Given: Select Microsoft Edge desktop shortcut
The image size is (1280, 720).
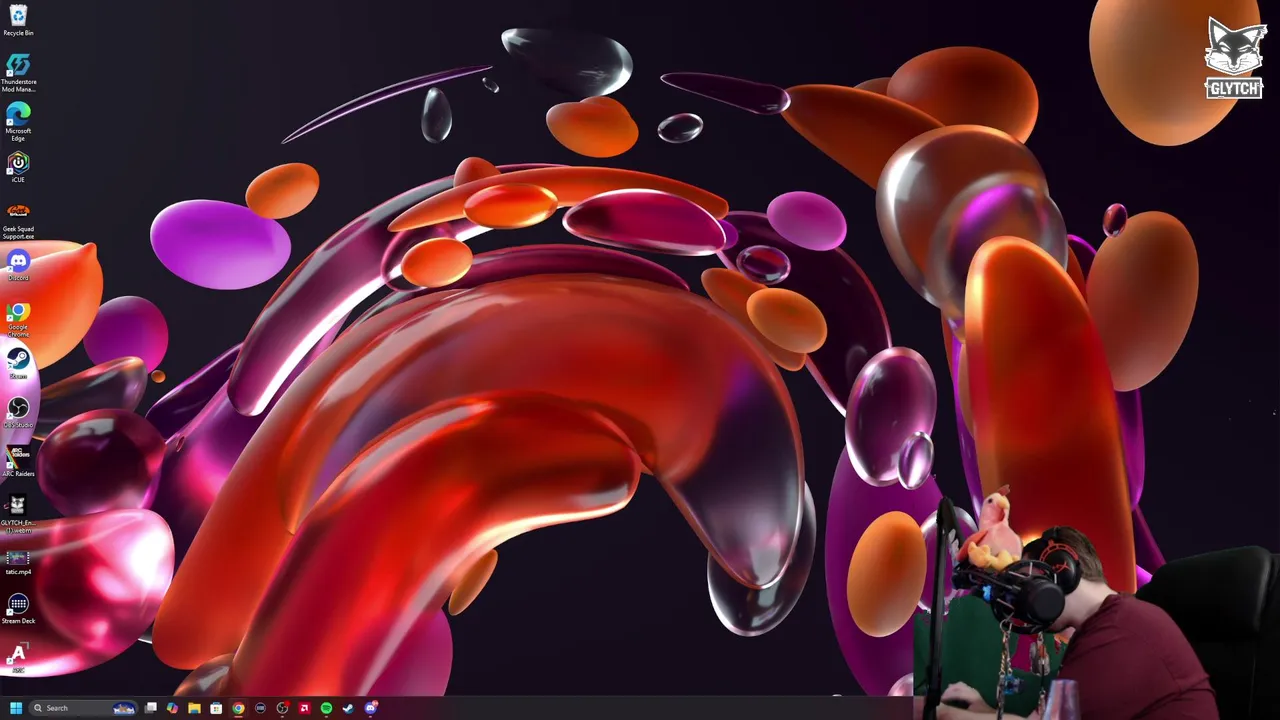Looking at the screenshot, I should [18, 121].
